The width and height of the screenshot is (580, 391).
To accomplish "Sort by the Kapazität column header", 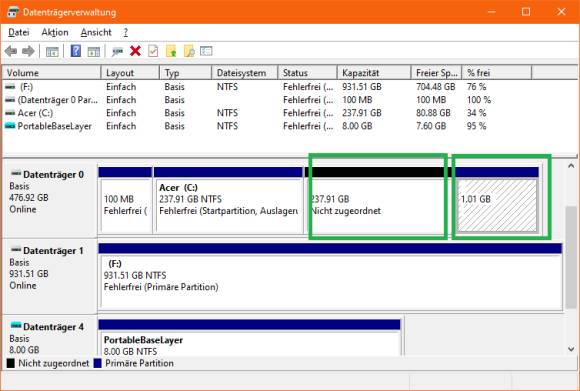I will pos(374,73).
